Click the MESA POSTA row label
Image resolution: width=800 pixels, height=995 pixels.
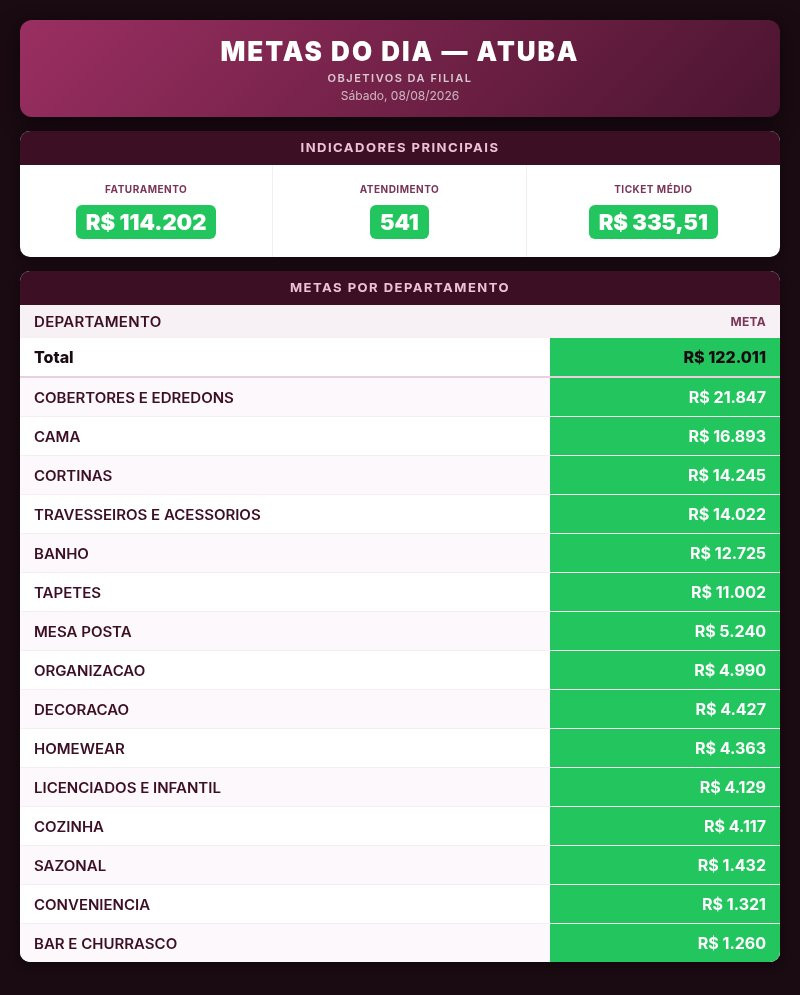[82, 631]
